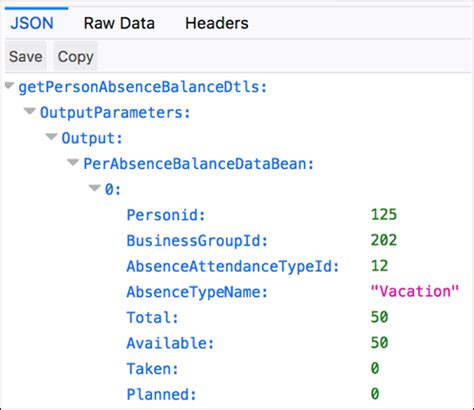474x410 pixels.
Task: Collapse the OutputParameters node
Action: [30, 111]
